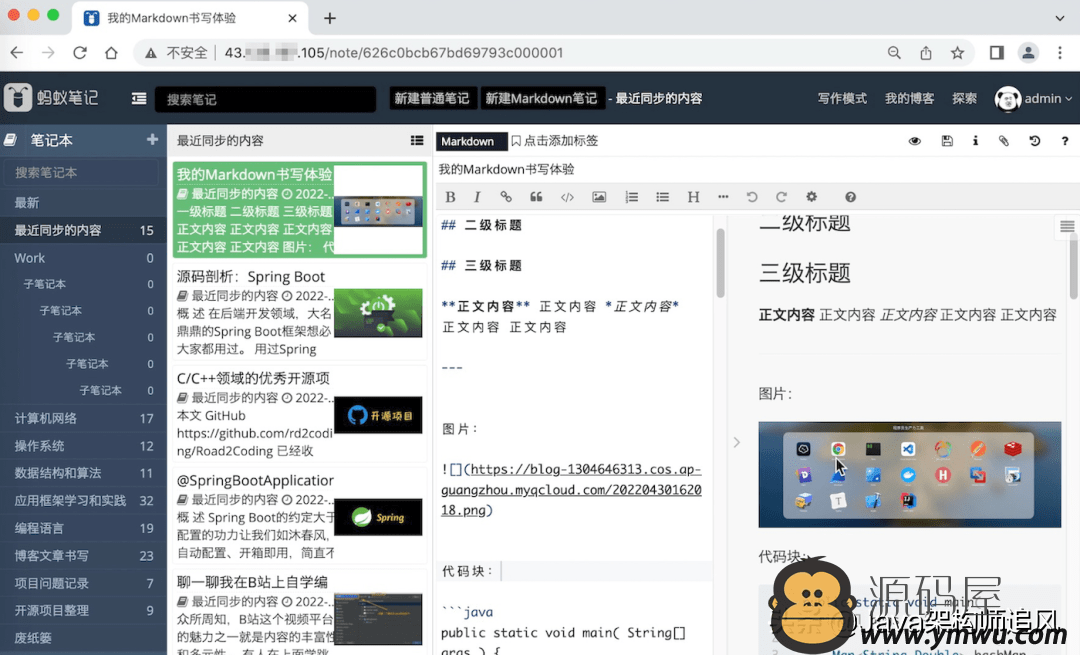This screenshot has width=1080, height=655.
Task: Insert a heading with the H icon
Action: [694, 197]
